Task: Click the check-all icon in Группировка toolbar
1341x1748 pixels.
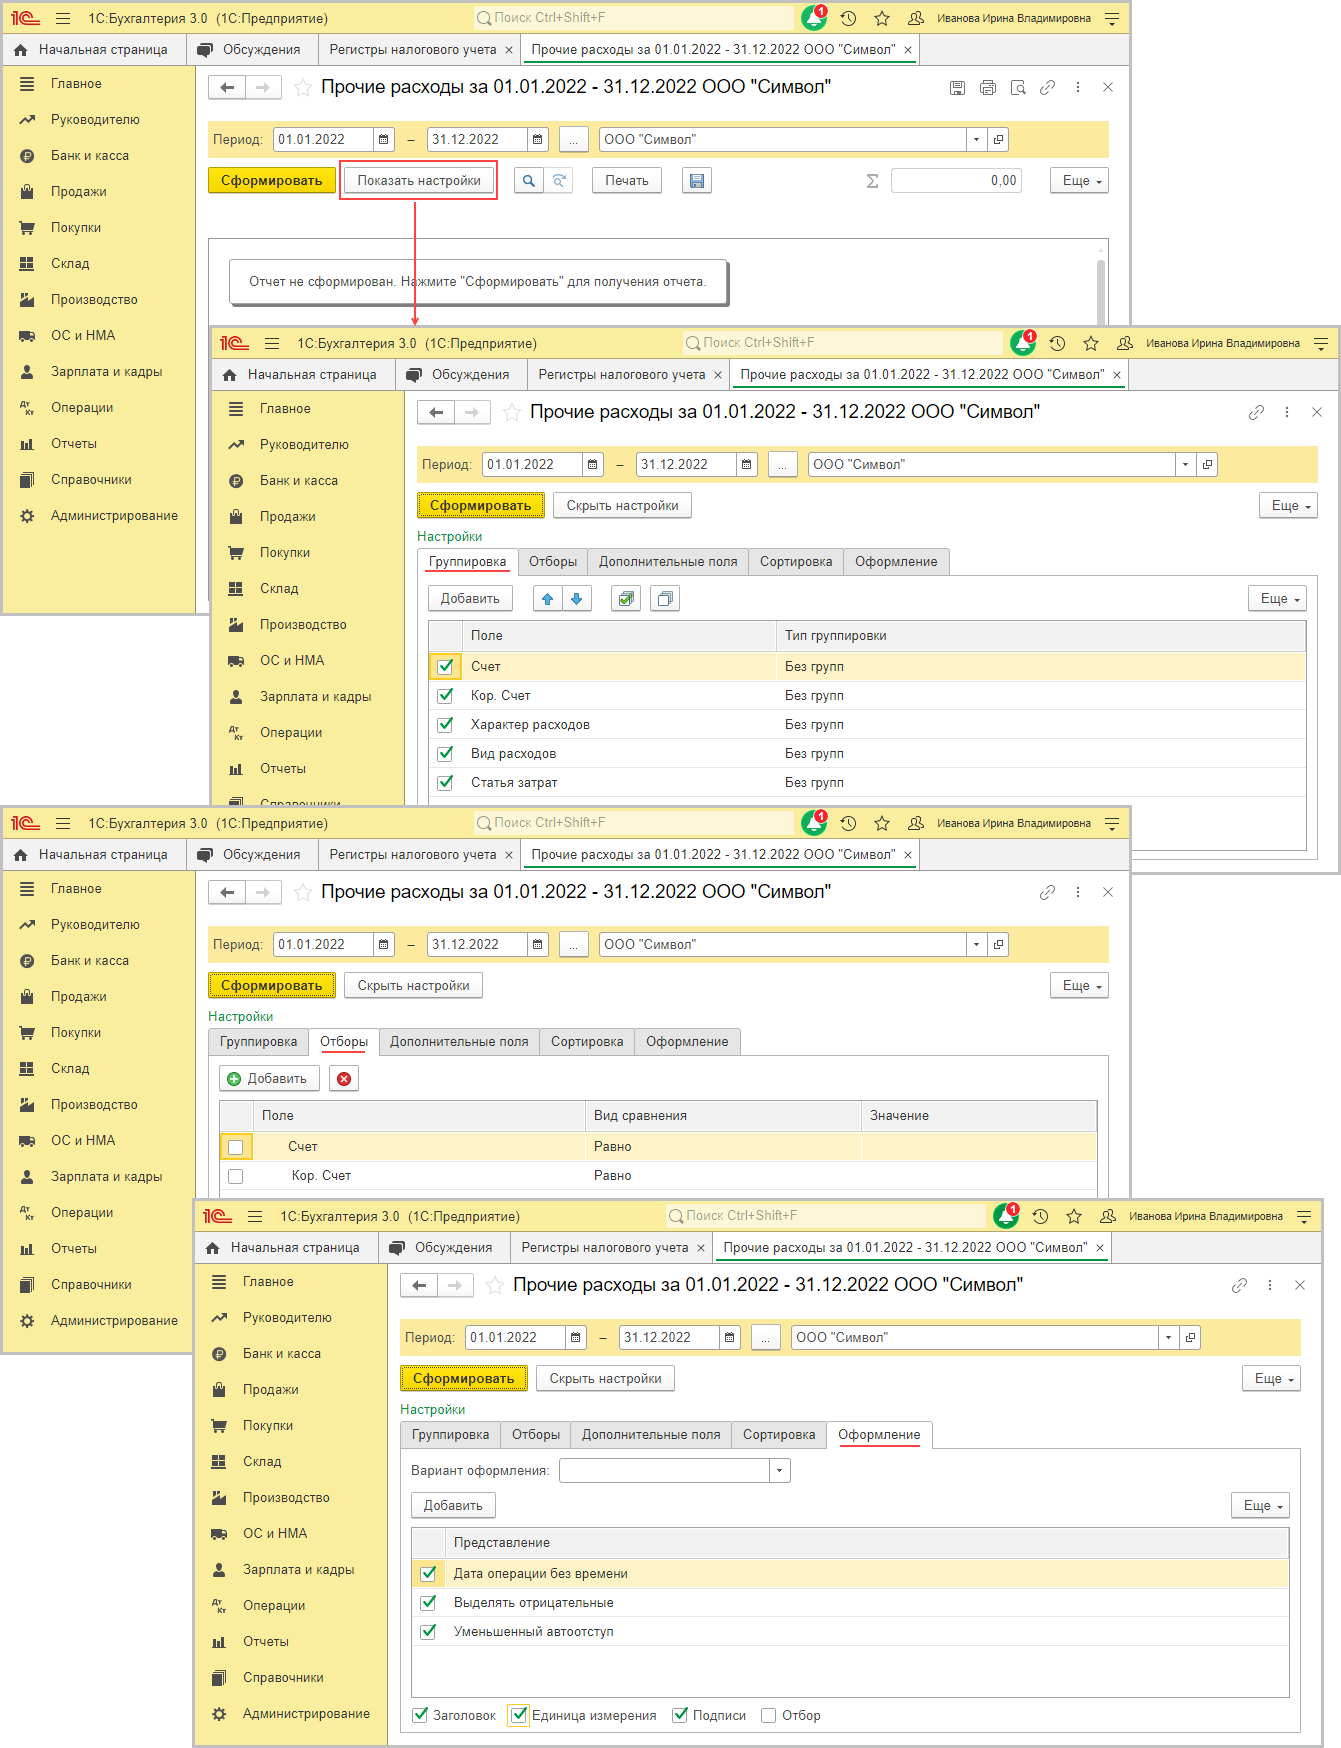Action: 626,599
